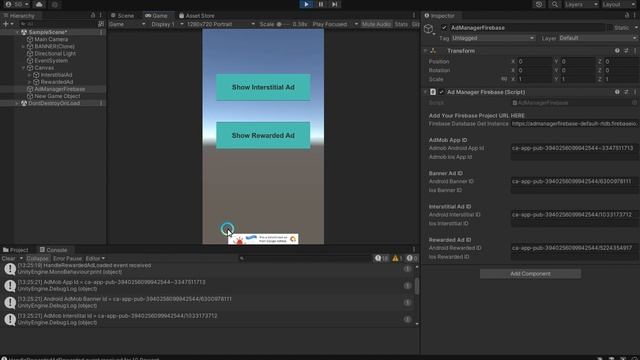This screenshot has height=360, width=640.
Task: Open the Asset Store tab
Action: click(x=196, y=16)
